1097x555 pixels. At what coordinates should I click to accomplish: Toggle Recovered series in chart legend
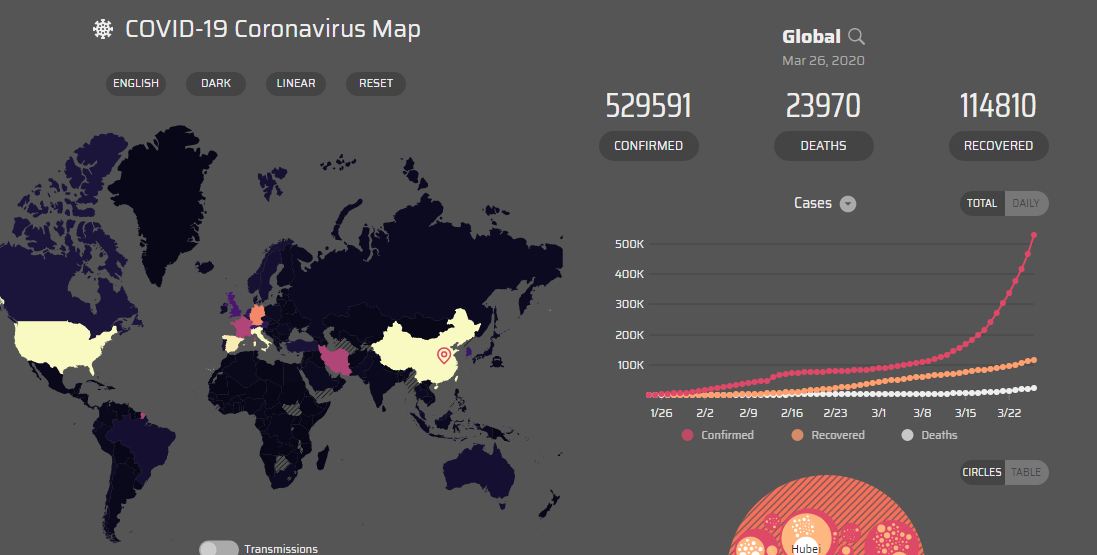click(x=828, y=435)
